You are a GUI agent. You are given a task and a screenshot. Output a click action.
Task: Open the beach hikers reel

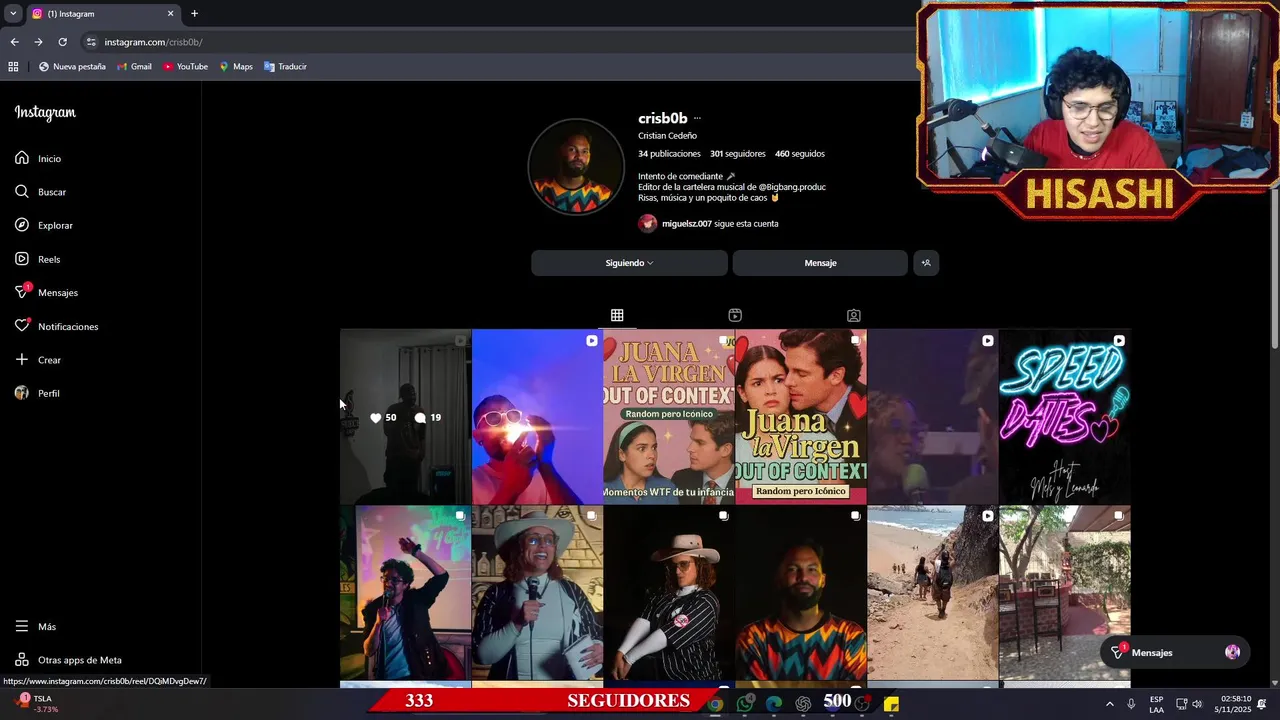pos(933,593)
